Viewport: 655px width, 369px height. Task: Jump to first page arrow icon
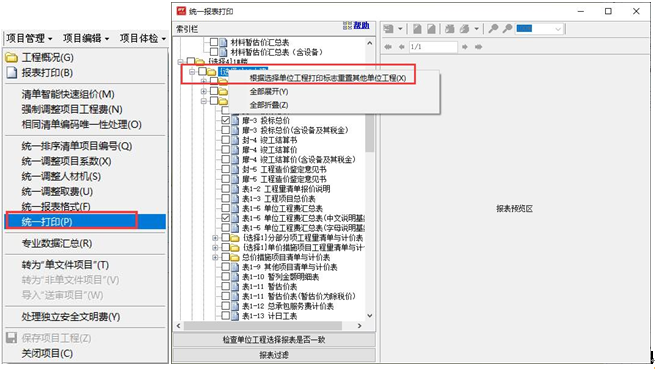(x=388, y=47)
